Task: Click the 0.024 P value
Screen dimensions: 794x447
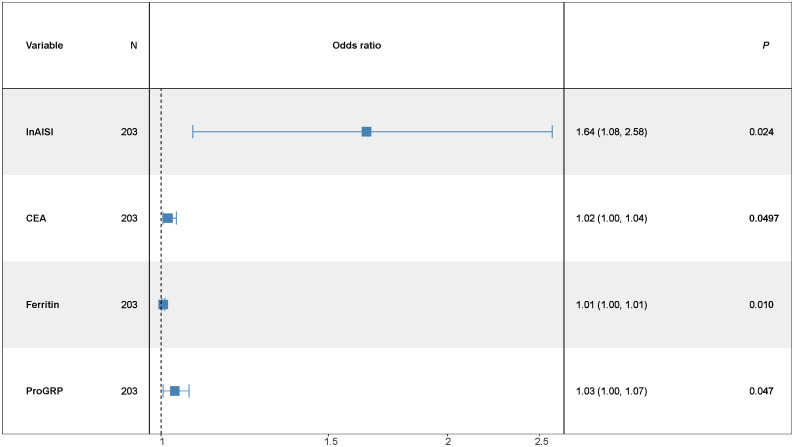Action: pyautogui.click(x=762, y=132)
